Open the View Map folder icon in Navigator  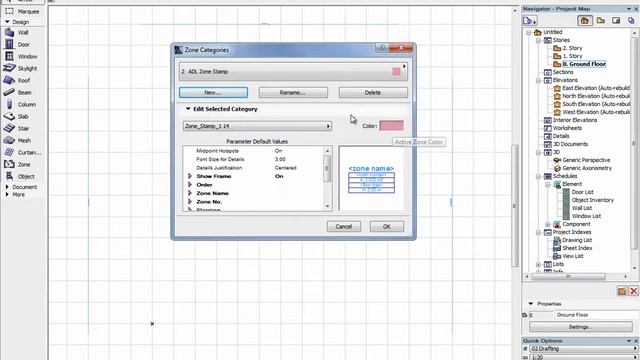click(600, 20)
